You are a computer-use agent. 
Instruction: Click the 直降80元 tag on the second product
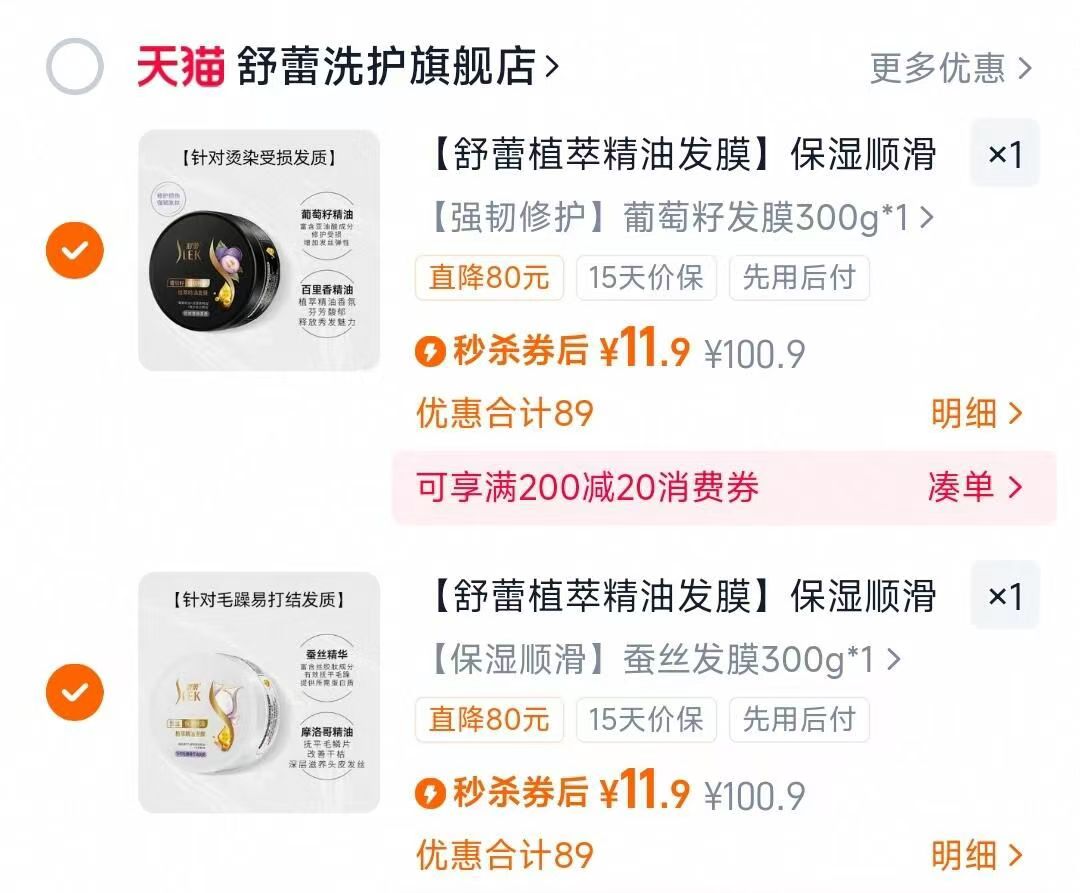click(x=490, y=720)
